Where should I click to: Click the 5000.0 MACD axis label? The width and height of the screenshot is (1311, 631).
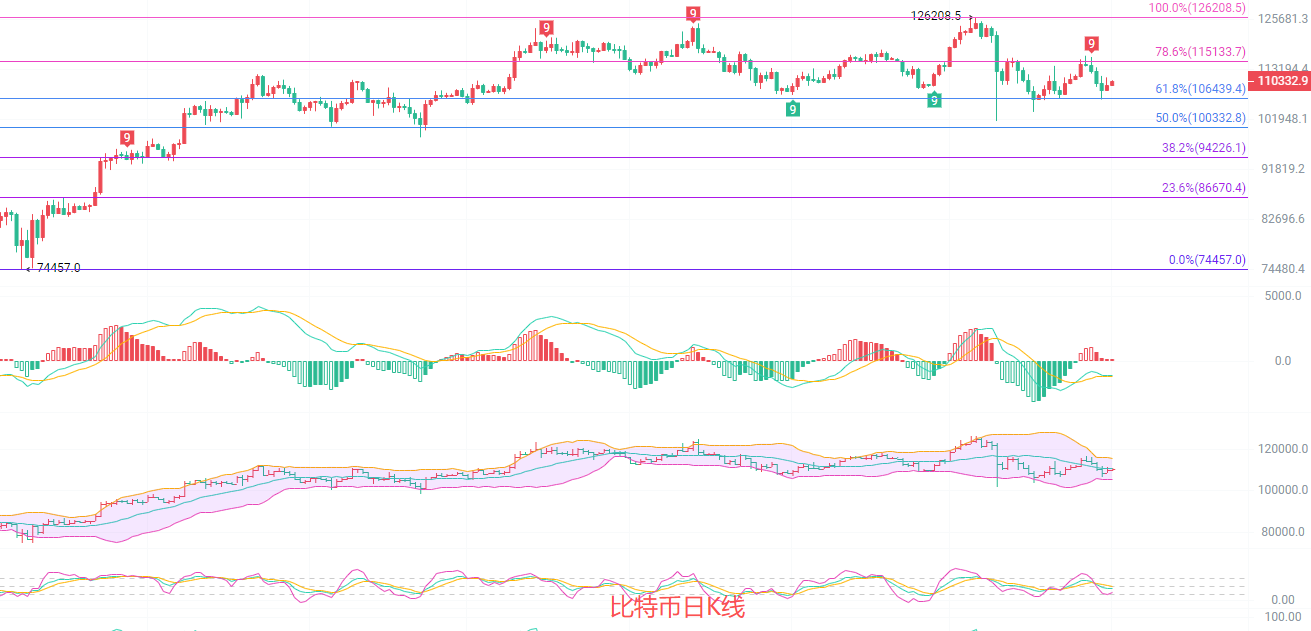[x=1283, y=296]
